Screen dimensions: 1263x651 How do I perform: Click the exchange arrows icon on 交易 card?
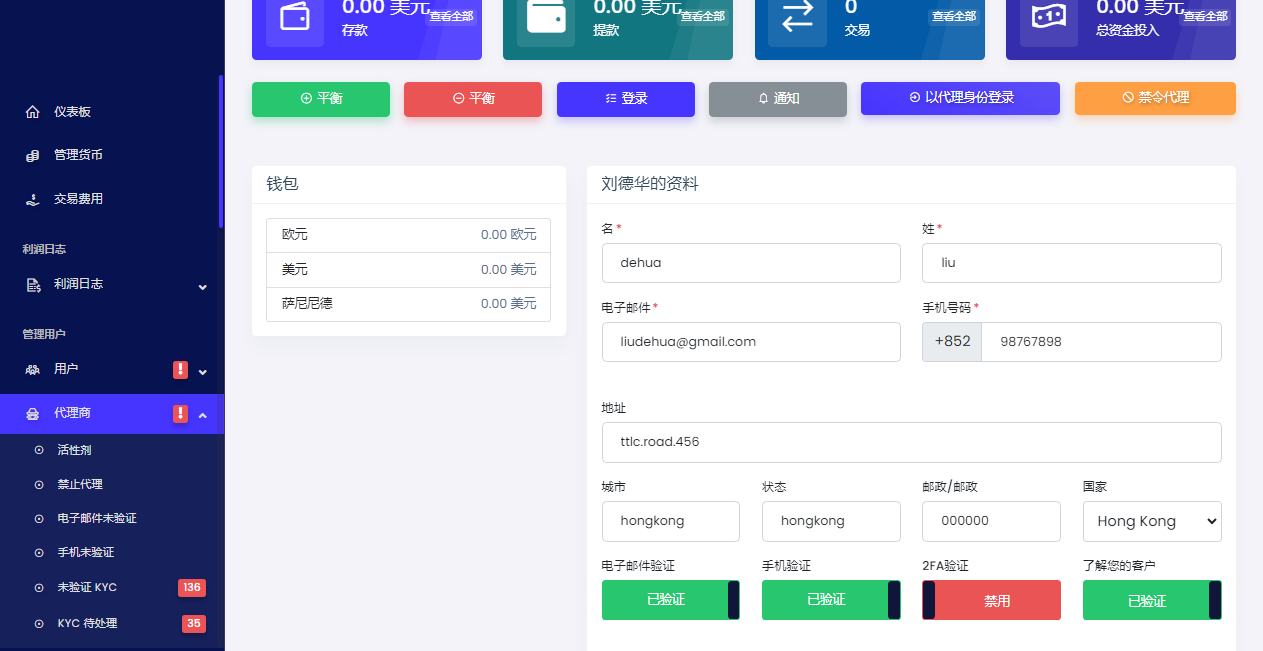click(x=797, y=18)
